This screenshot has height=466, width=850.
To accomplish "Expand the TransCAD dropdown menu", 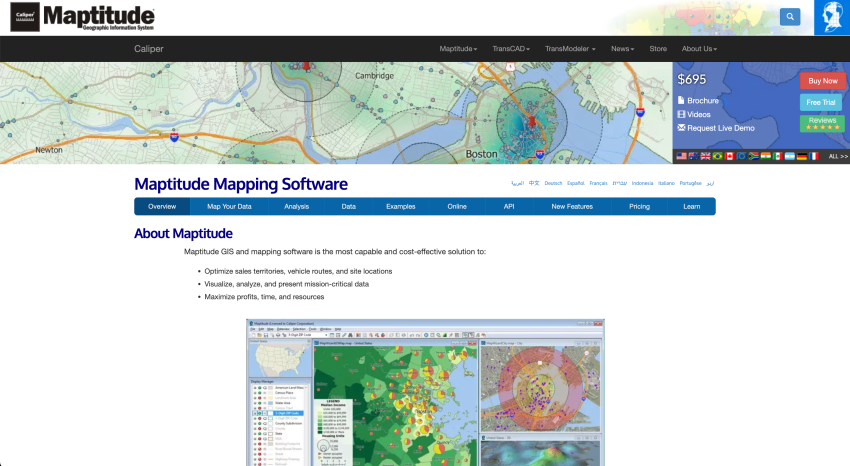I will (511, 49).
